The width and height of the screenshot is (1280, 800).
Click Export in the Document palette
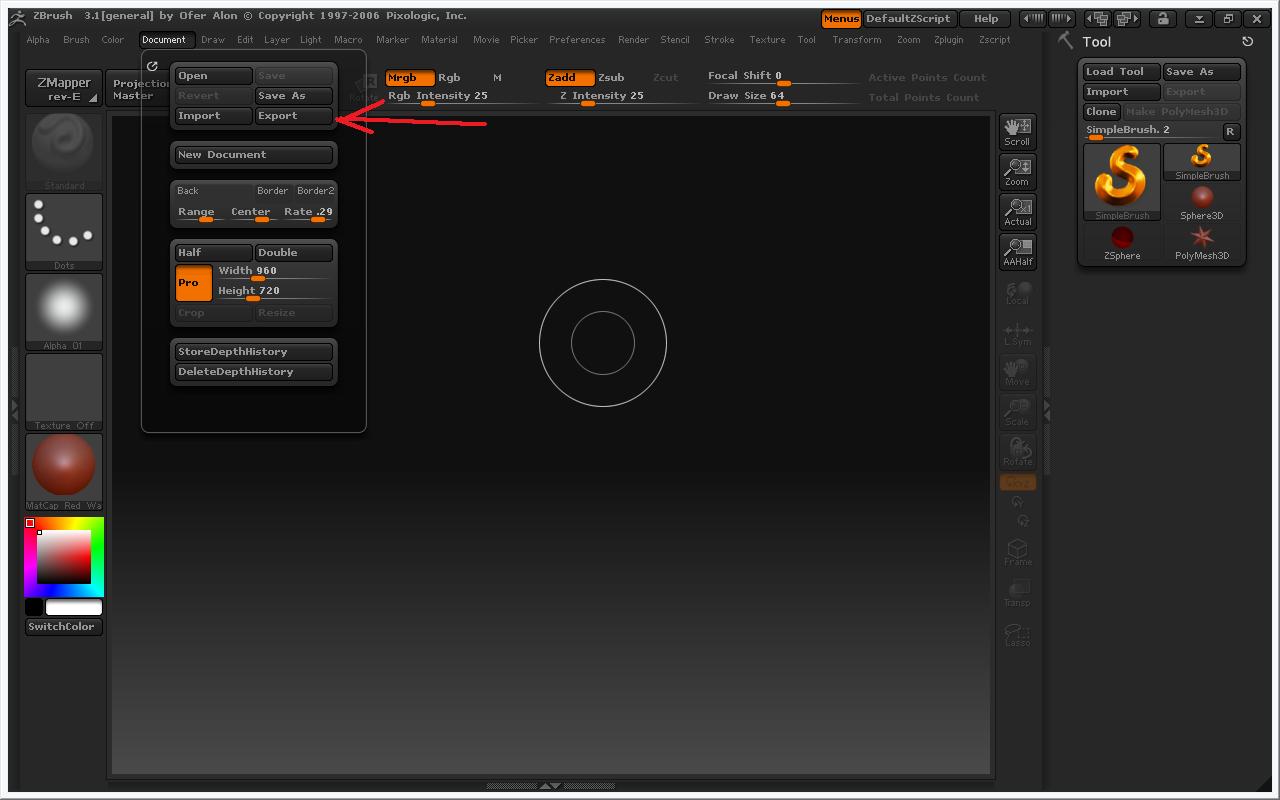coord(294,116)
